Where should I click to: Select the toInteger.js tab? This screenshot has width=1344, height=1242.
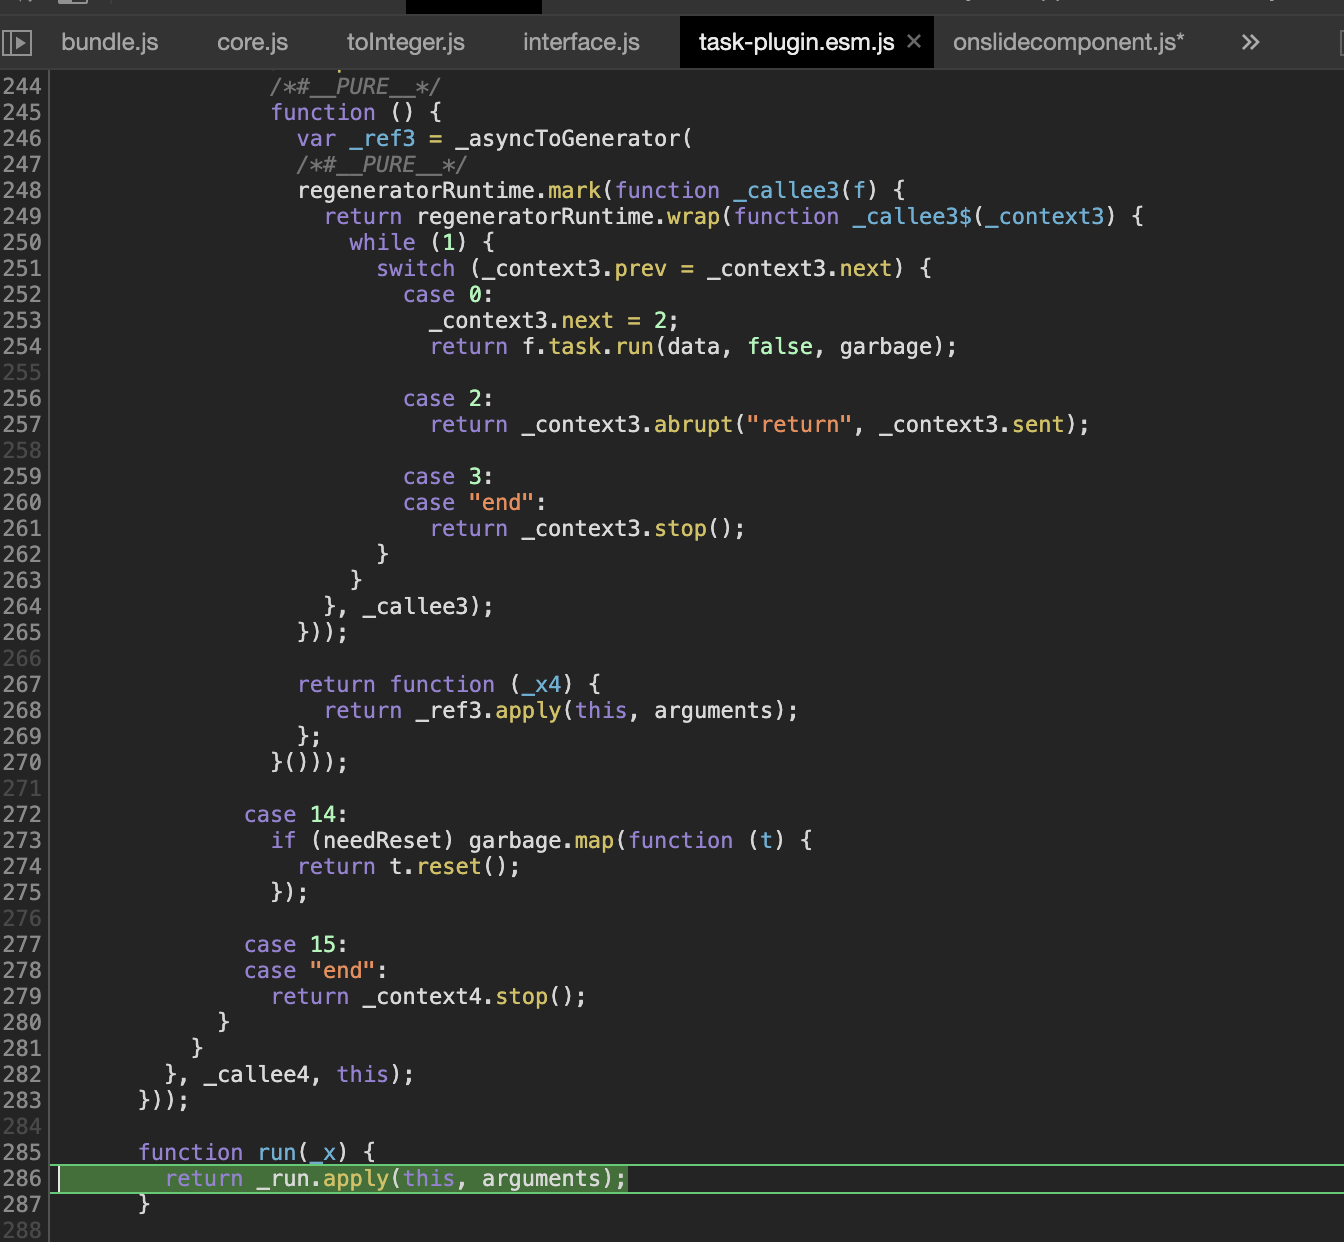[x=405, y=42]
